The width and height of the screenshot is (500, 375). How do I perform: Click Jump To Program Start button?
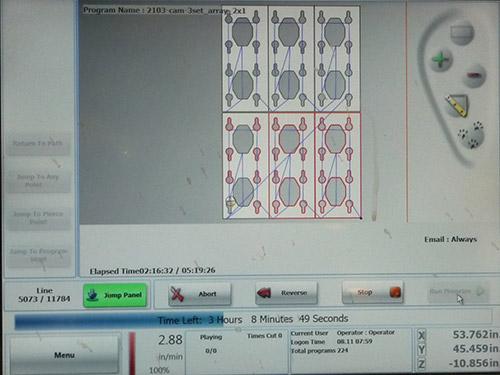click(x=38, y=255)
